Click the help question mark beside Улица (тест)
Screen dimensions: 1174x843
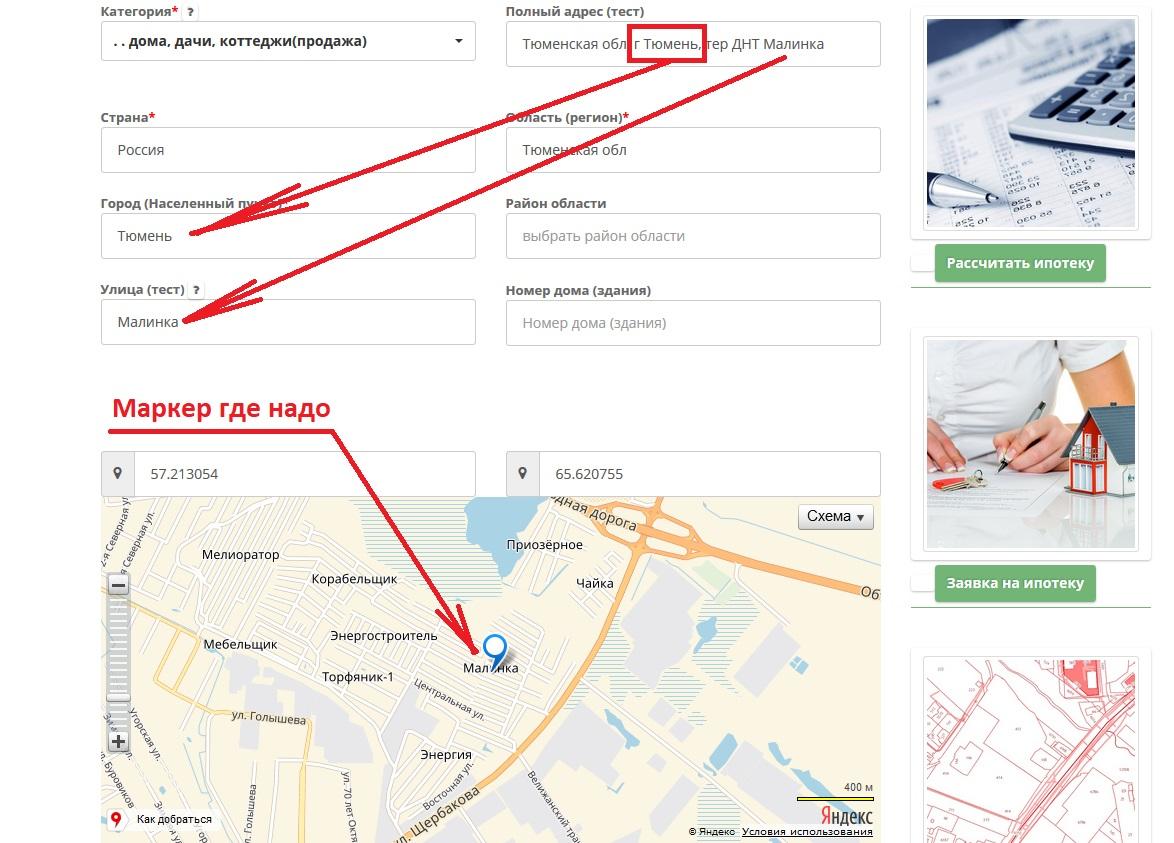click(x=196, y=290)
